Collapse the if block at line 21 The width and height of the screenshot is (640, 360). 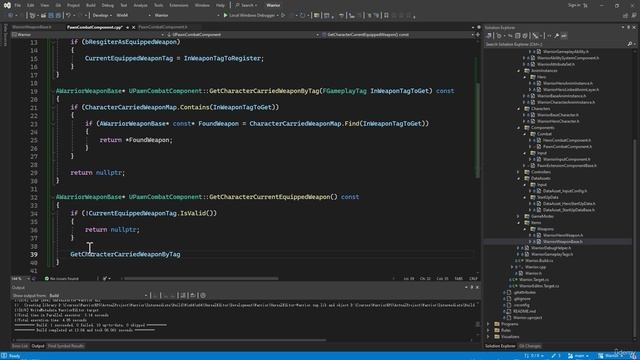tap(53, 107)
